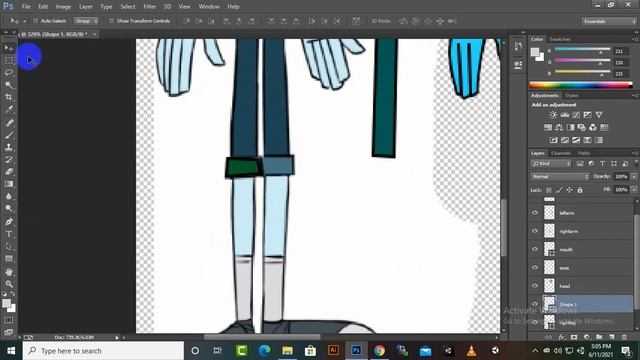This screenshot has width=640, height=360.
Task: Add a Vibrance adjustment
Action: click(599, 115)
